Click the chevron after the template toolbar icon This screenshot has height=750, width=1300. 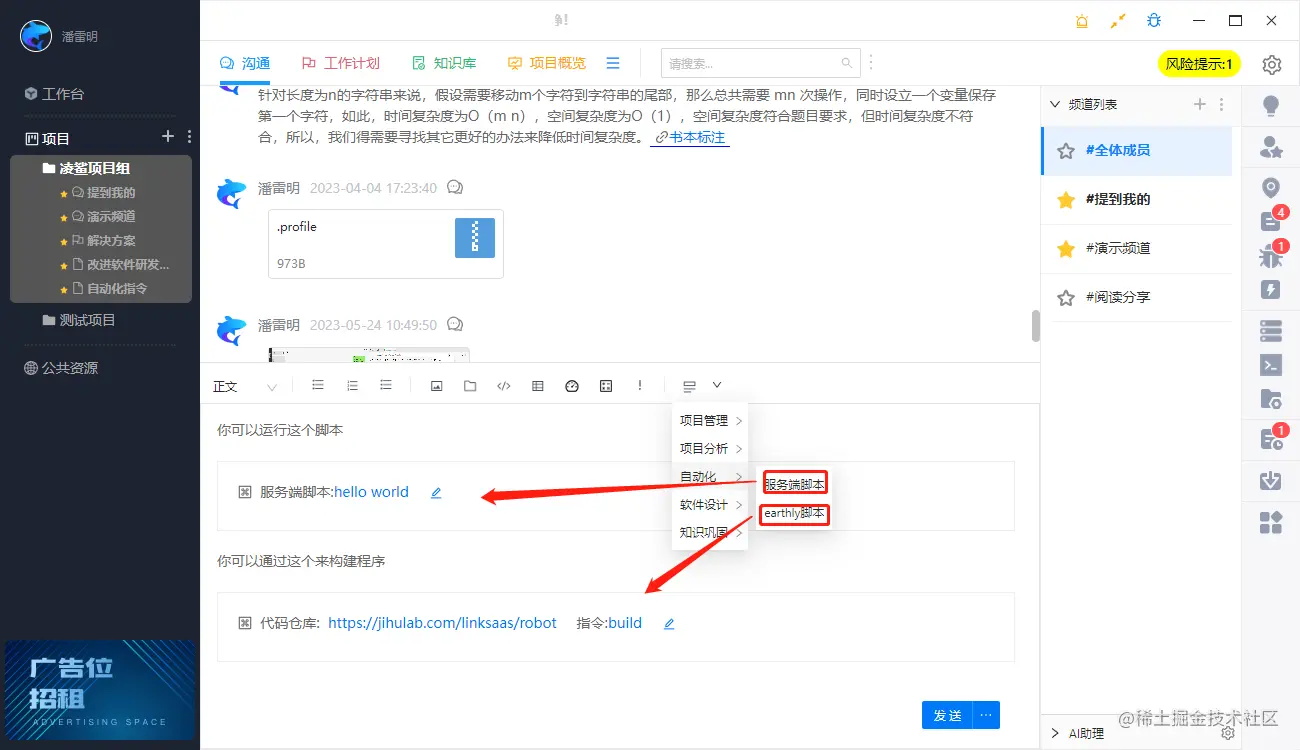pyautogui.click(x=717, y=385)
